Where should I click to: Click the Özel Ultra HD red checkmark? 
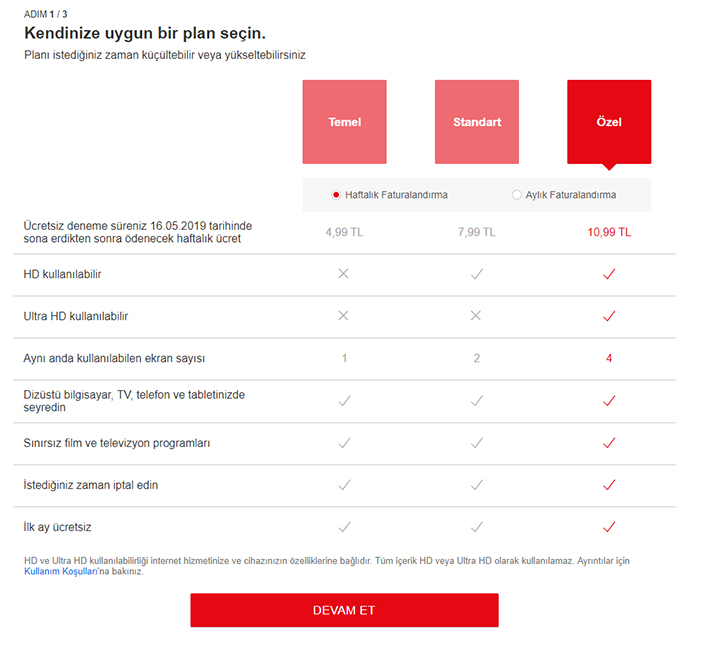608,315
